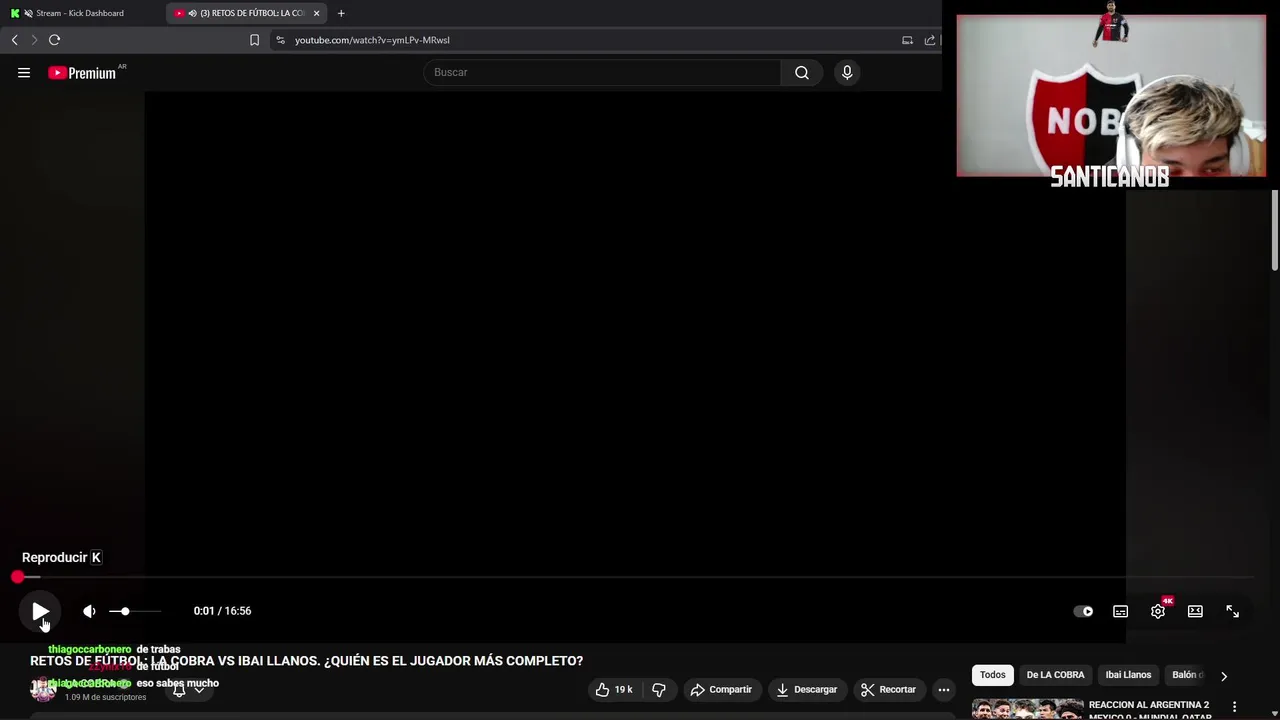Viewport: 1280px width, 720px height.
Task: Select the Todos filter chip
Action: [992, 675]
